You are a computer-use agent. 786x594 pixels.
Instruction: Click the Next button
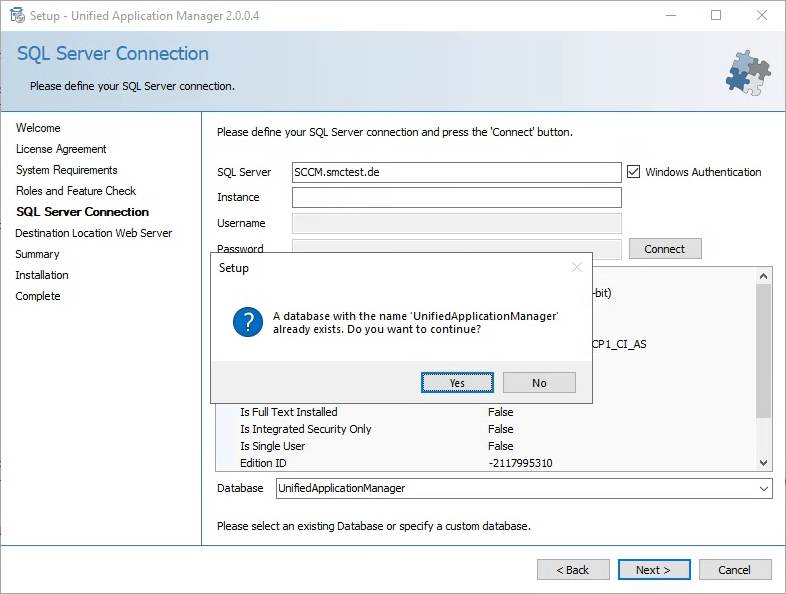pyautogui.click(x=654, y=570)
